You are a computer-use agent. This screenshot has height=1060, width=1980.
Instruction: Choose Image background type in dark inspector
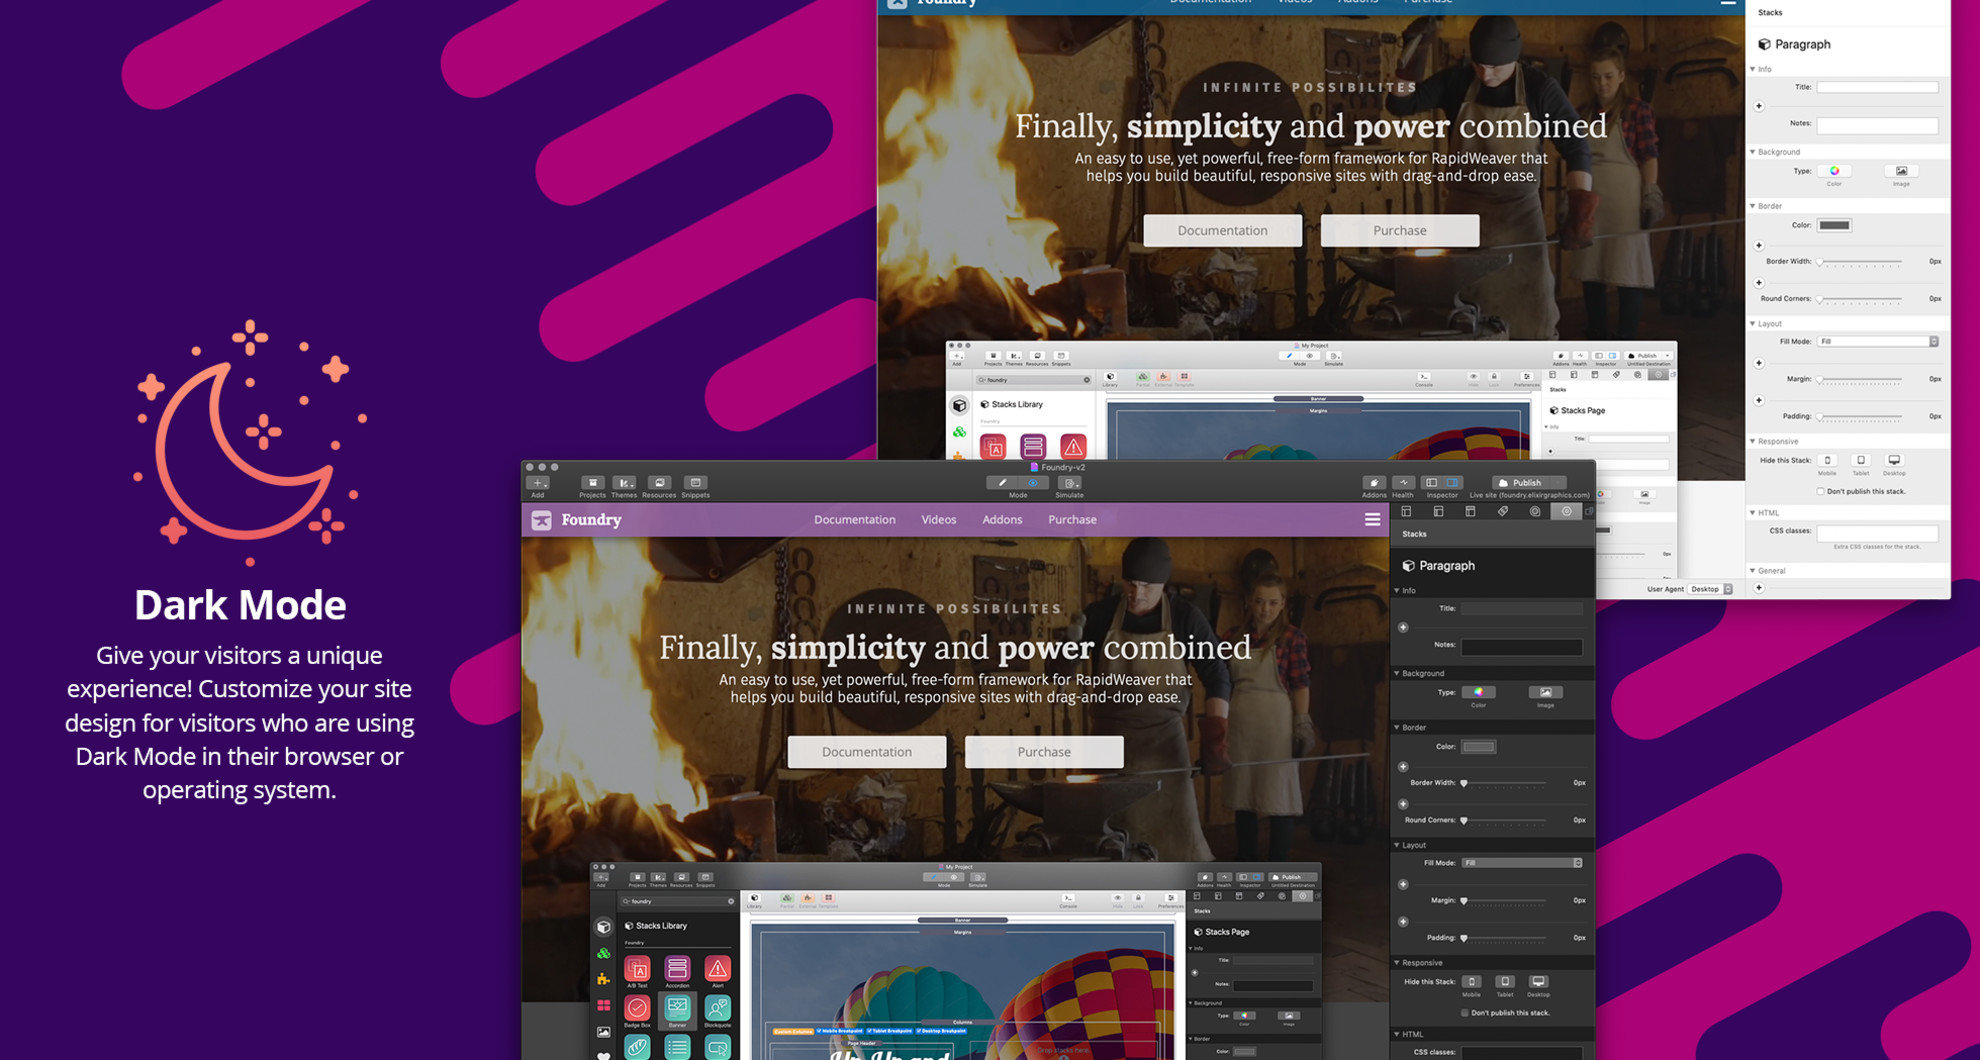(1545, 692)
